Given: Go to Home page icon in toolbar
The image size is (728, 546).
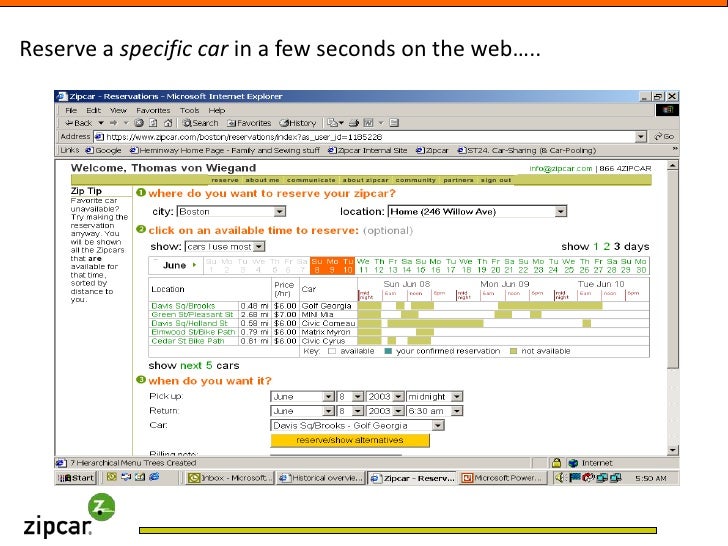Looking at the screenshot, I should (168, 123).
